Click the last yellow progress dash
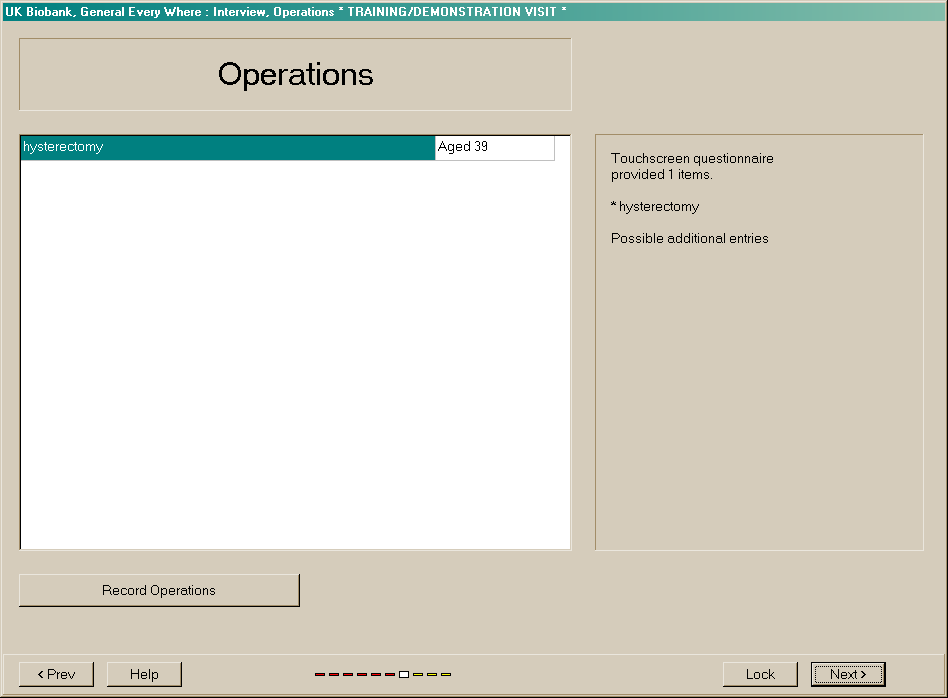Viewport: 948px width, 698px height. click(x=446, y=675)
